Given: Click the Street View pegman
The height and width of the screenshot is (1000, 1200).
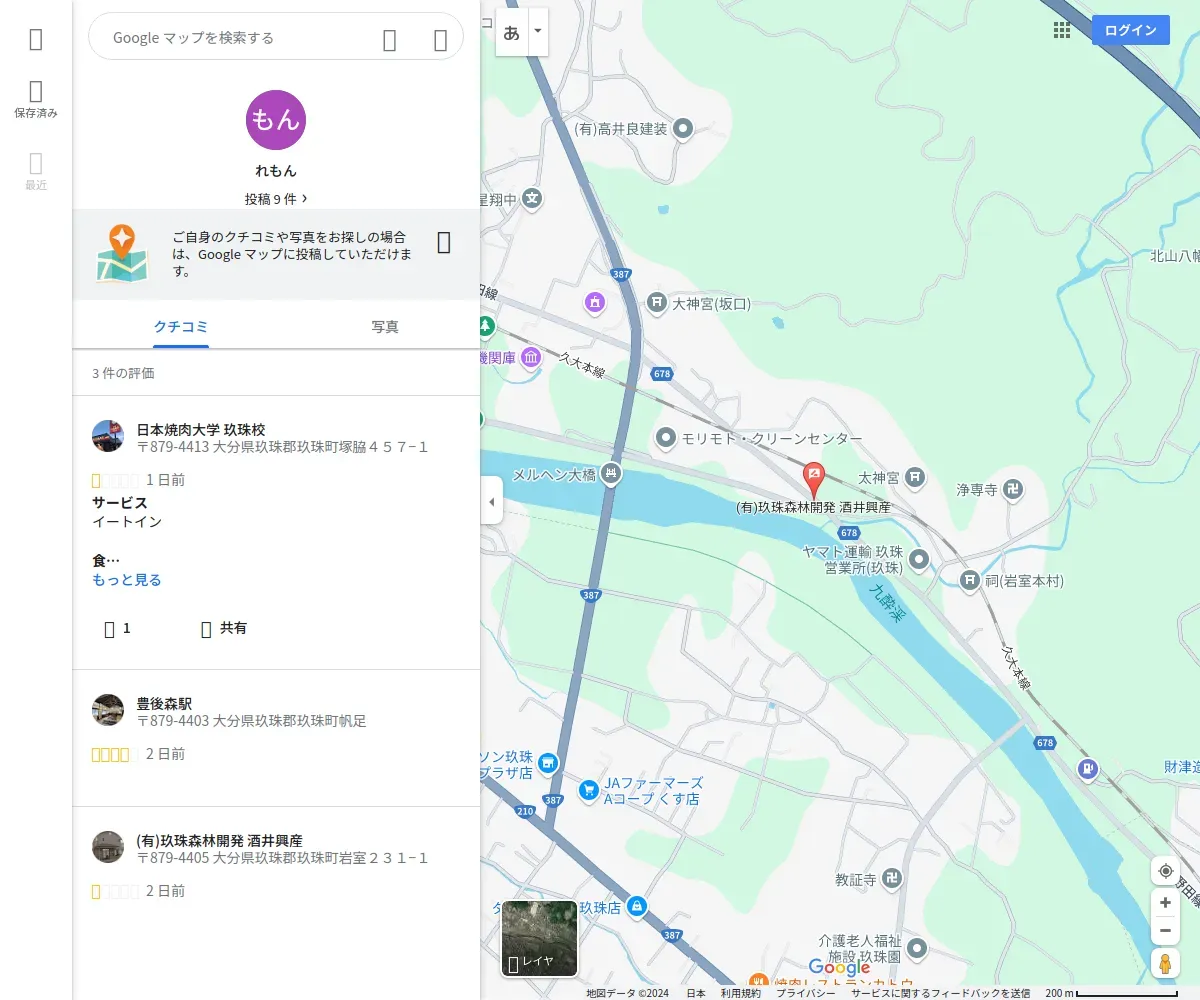Looking at the screenshot, I should 1165,964.
